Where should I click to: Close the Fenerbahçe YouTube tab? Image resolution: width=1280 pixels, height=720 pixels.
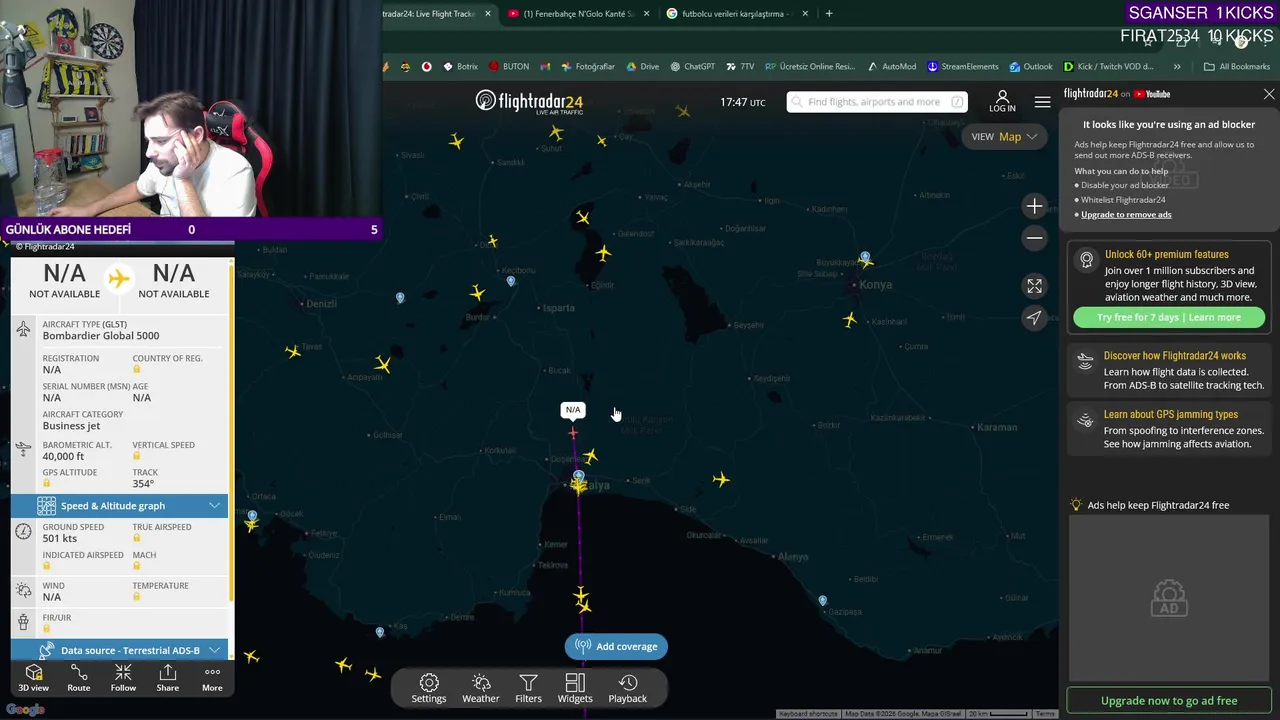click(647, 14)
